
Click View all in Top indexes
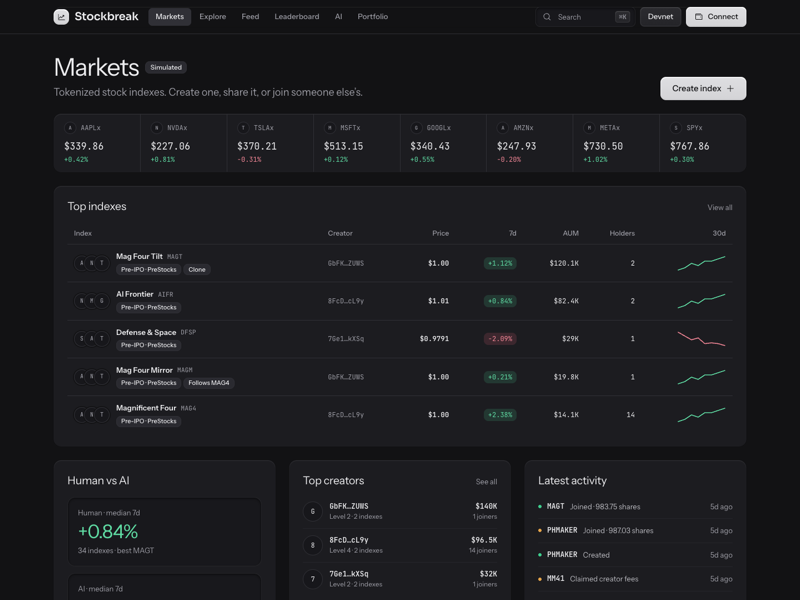pyautogui.click(x=719, y=208)
